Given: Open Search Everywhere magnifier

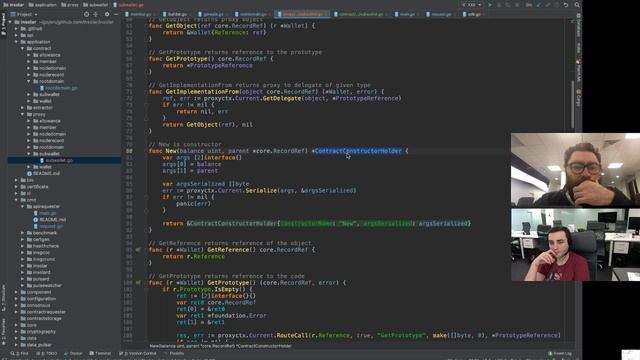Looking at the screenshot, I should [577, 5].
